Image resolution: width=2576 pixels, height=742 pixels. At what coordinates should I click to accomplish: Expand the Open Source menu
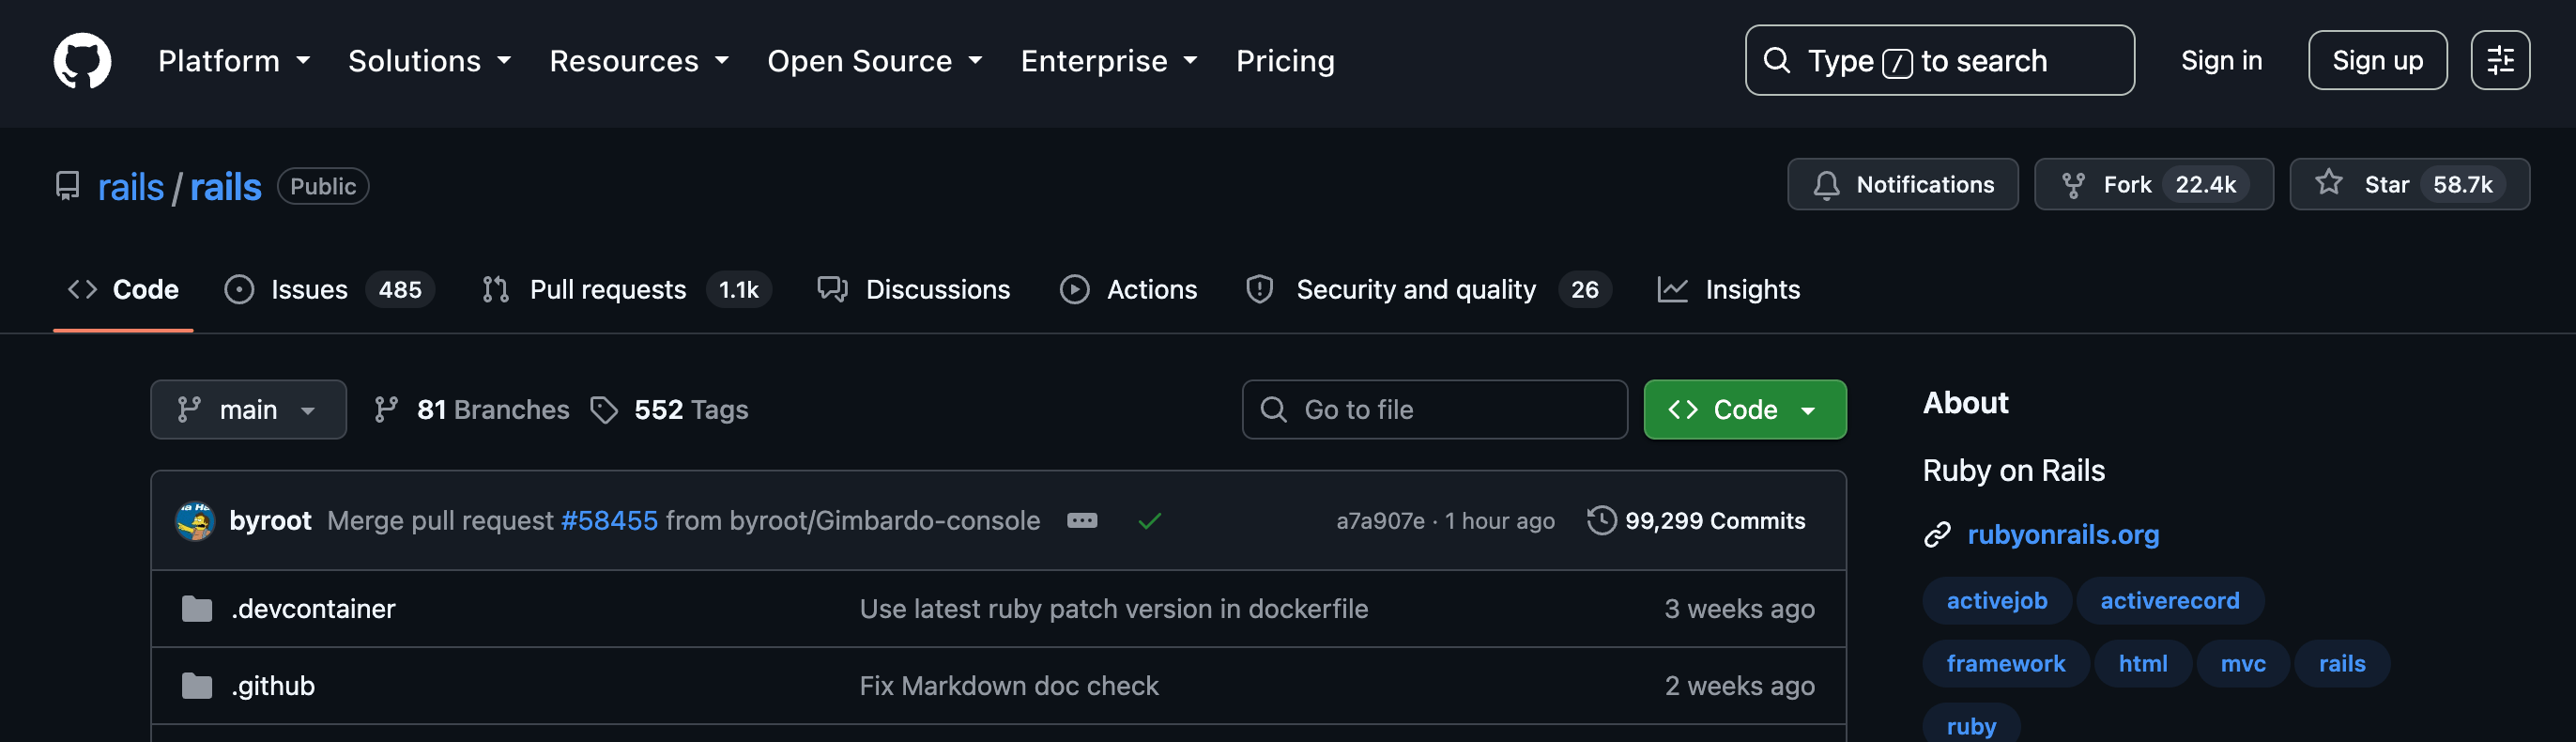click(875, 61)
